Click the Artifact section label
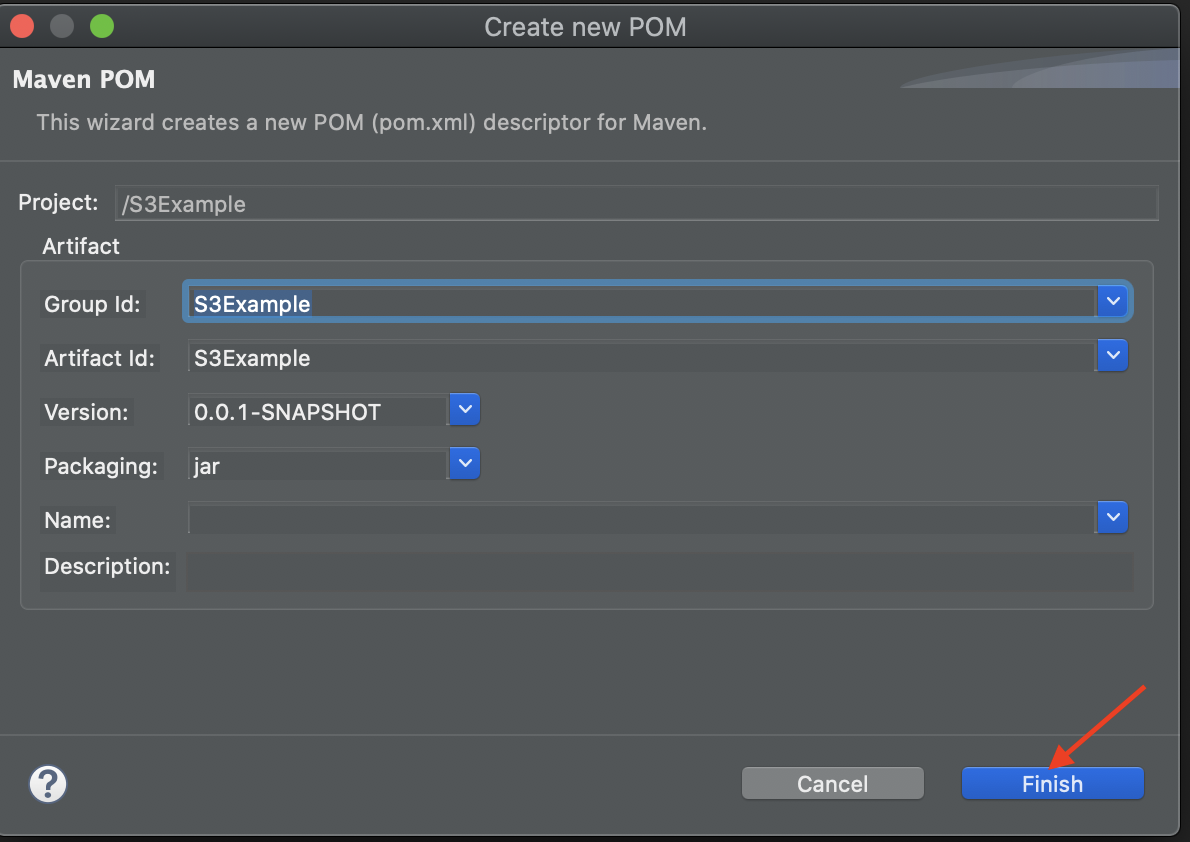The image size is (1190, 842). click(x=80, y=246)
